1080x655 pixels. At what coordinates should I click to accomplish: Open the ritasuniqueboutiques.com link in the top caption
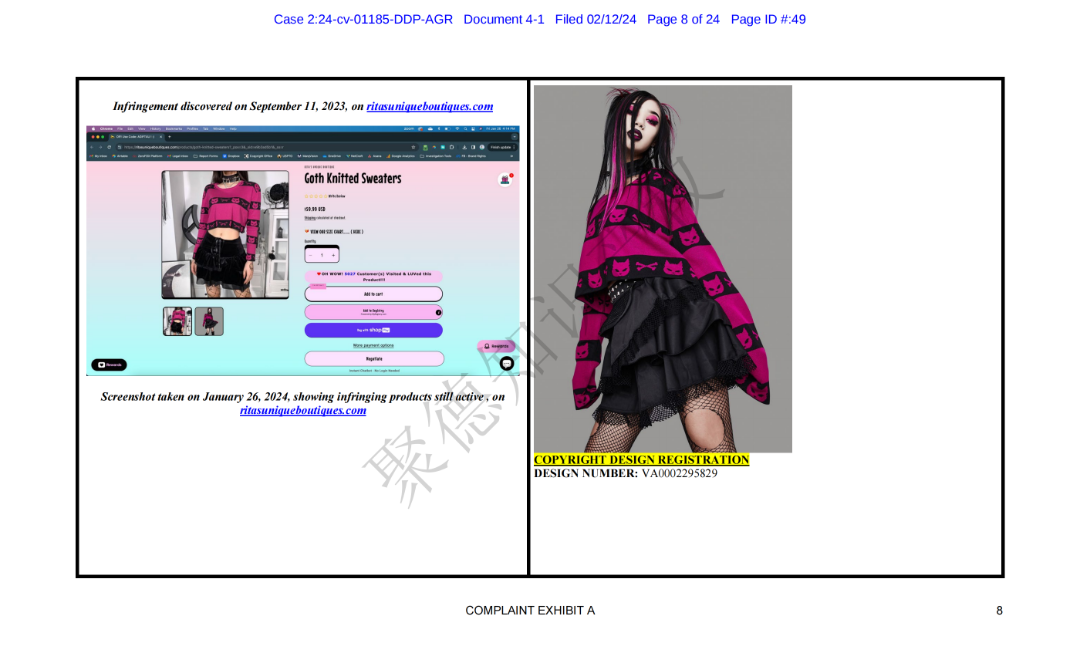pos(430,106)
